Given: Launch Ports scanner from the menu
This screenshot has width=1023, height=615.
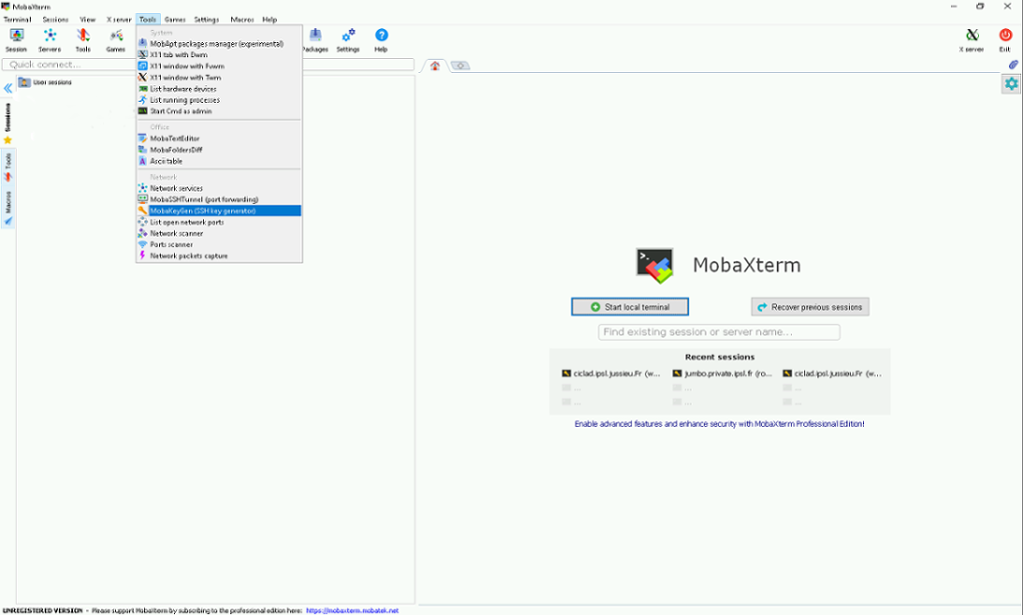Looking at the screenshot, I should point(219,245).
